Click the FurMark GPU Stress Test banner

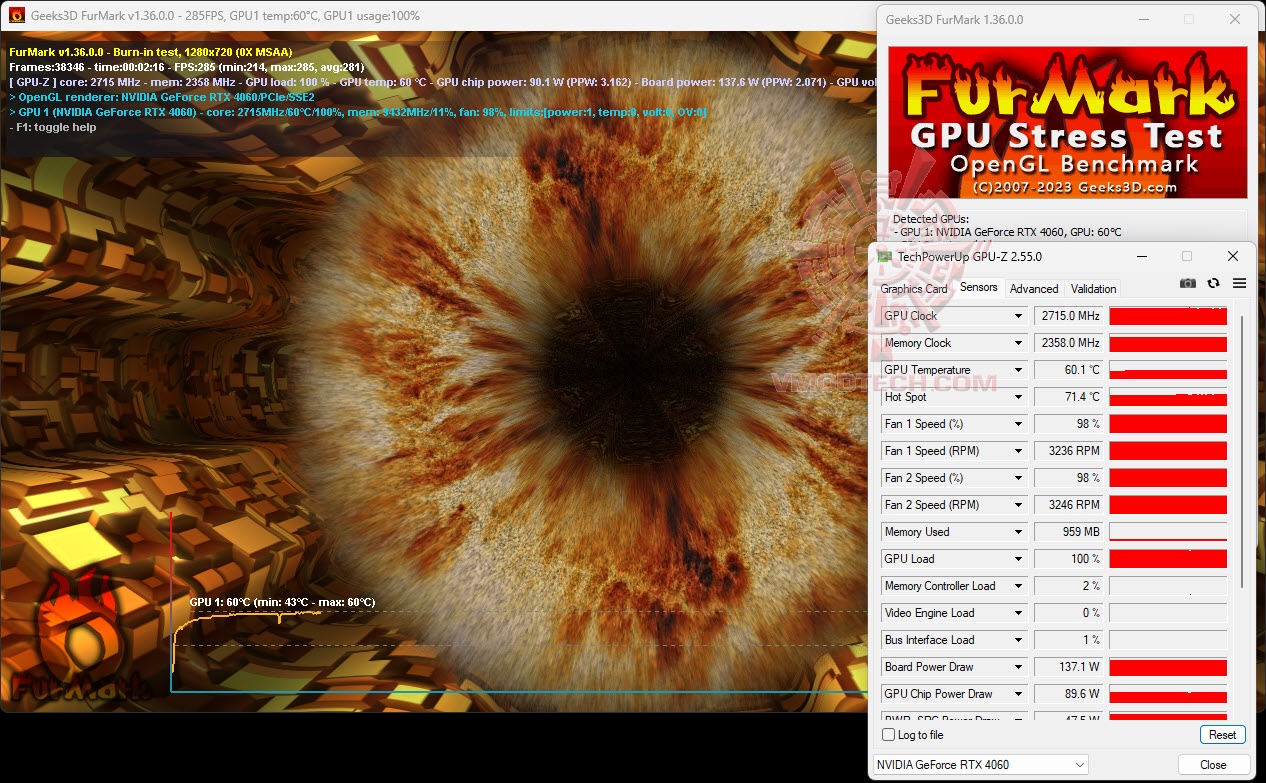(1067, 122)
